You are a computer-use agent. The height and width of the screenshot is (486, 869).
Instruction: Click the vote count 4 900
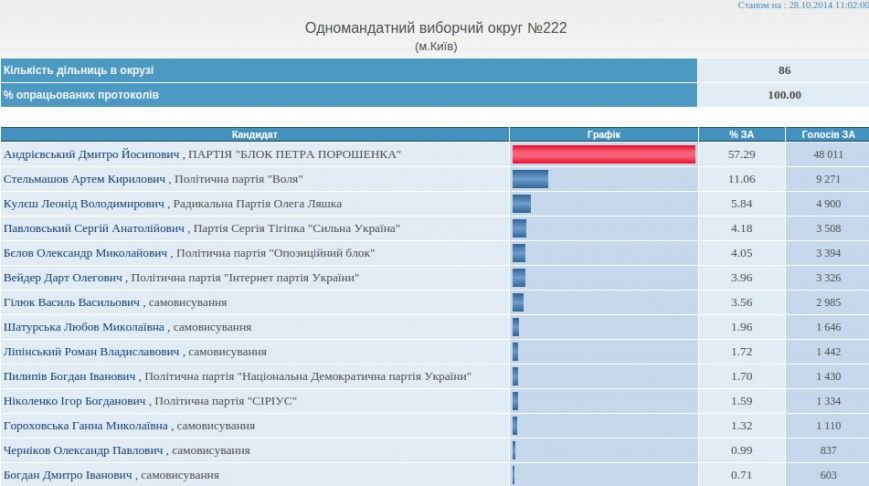(828, 203)
